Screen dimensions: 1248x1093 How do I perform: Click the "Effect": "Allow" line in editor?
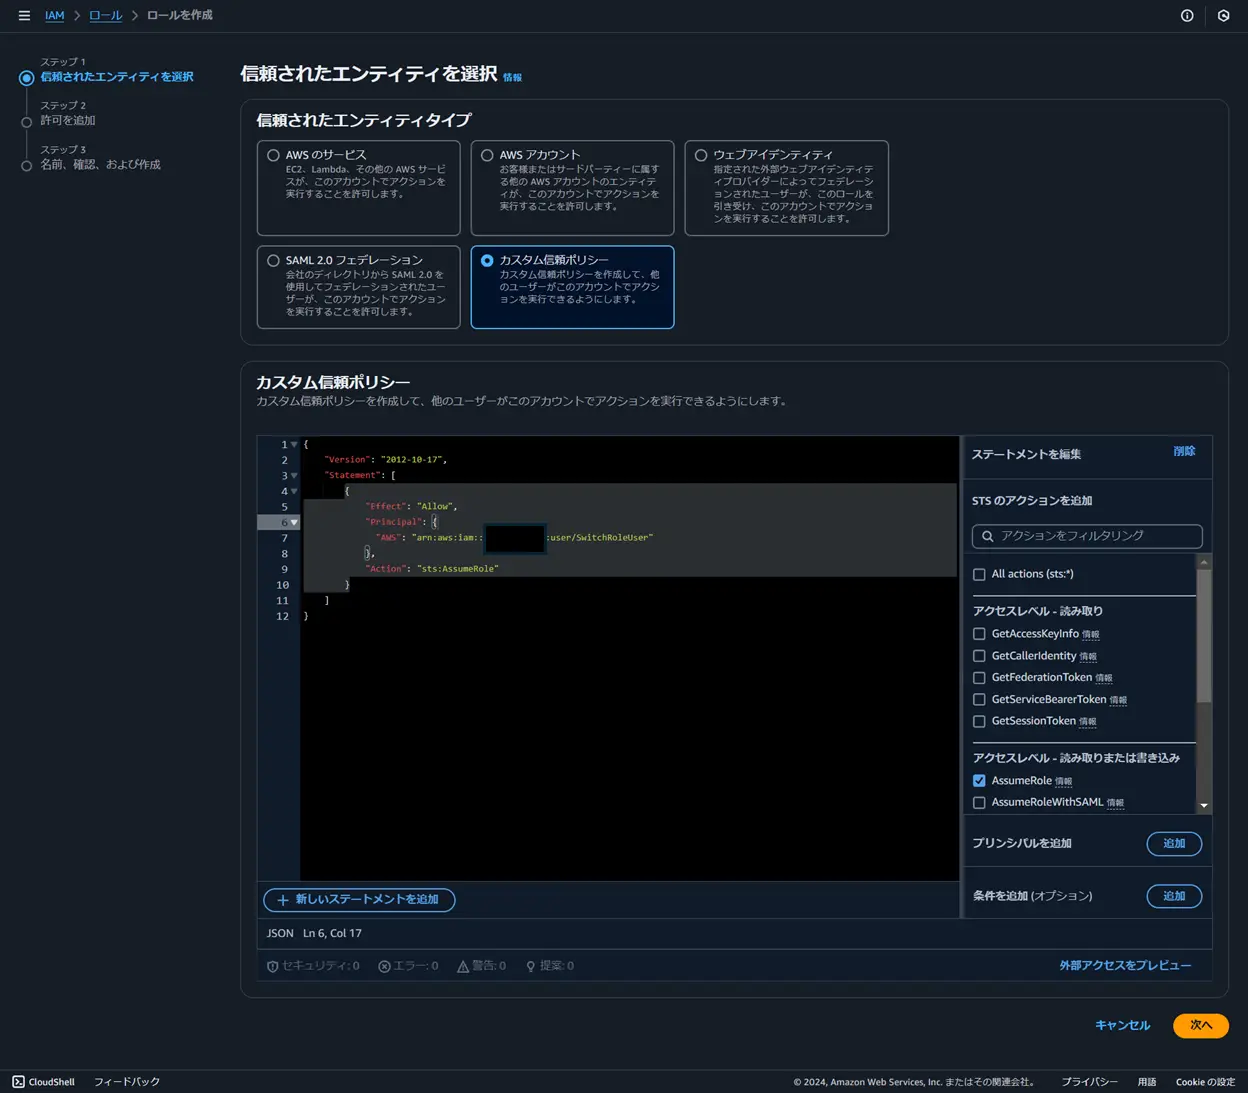coord(411,507)
